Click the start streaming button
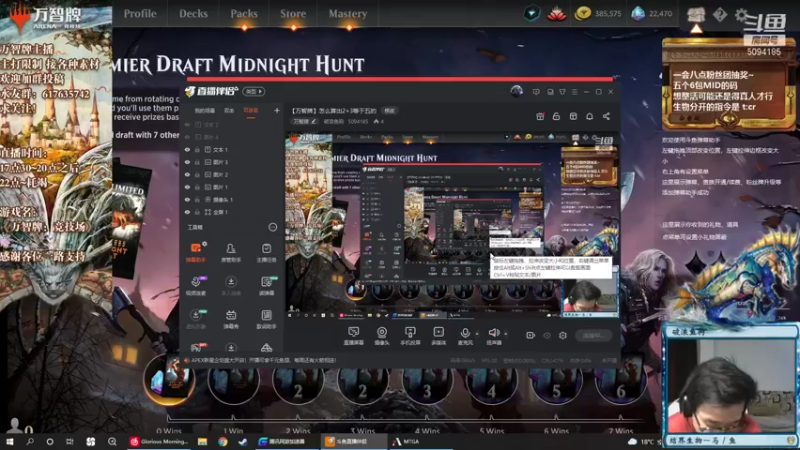This screenshot has width=800, height=450. tap(592, 335)
